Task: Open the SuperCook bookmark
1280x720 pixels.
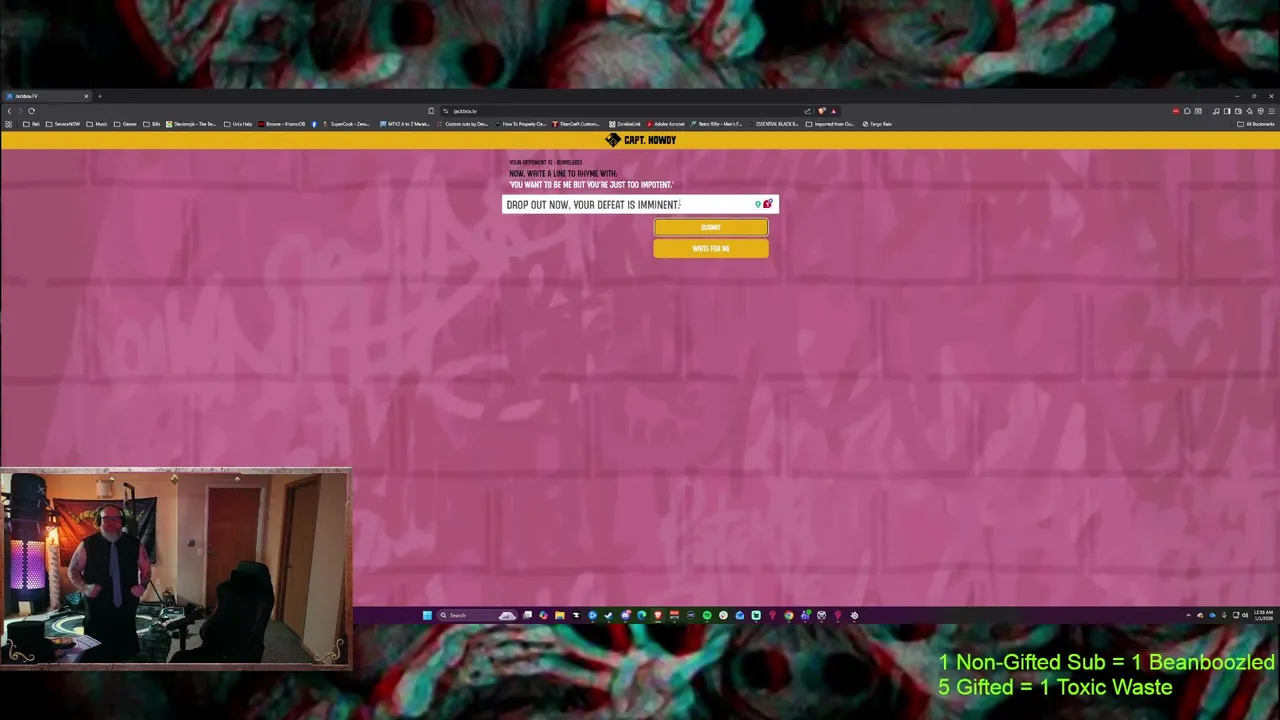Action: click(347, 124)
